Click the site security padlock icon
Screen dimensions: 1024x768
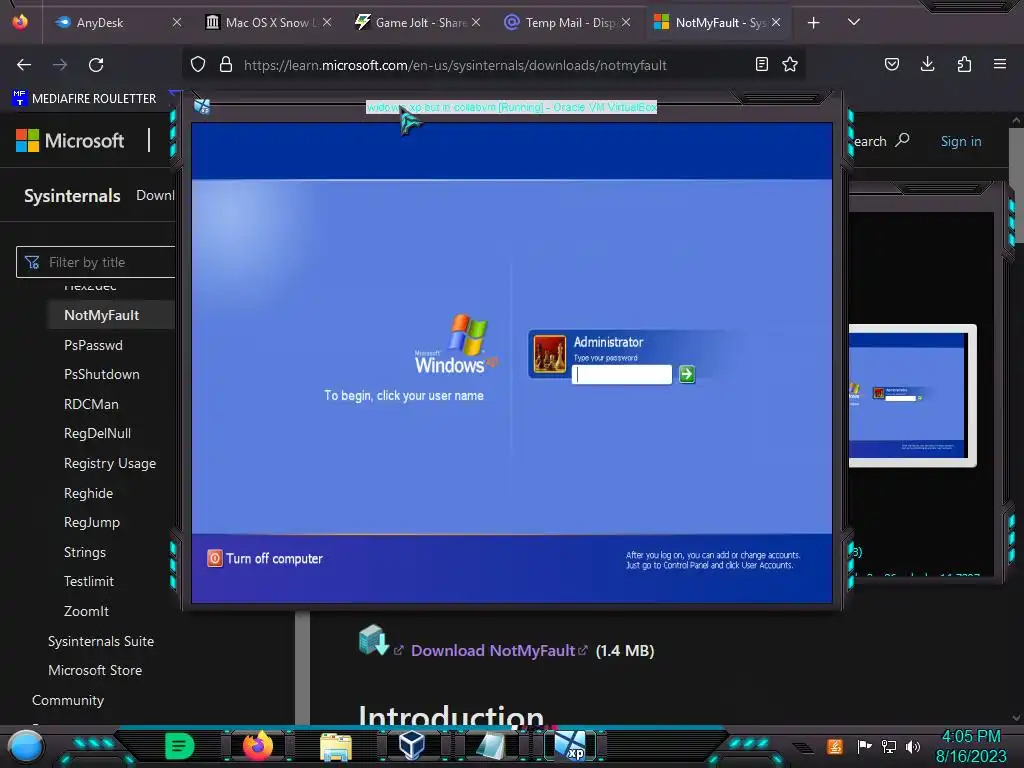point(226,65)
